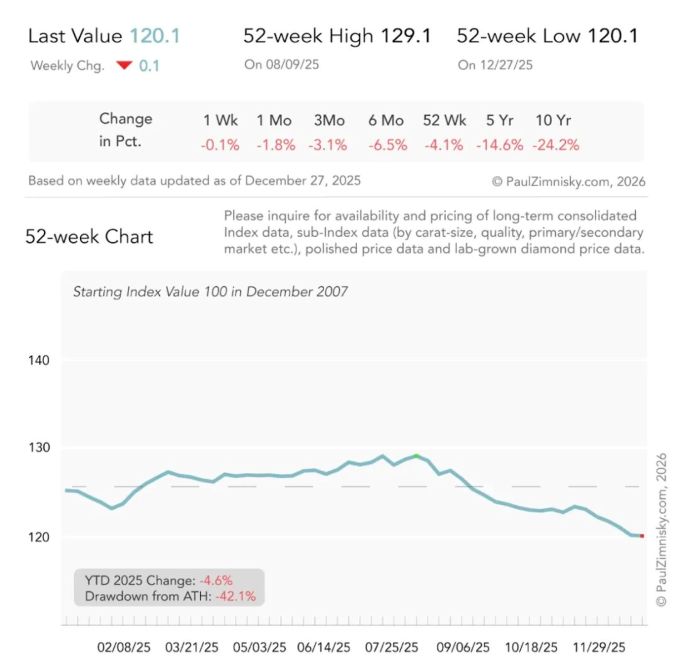This screenshot has width=680, height=672.
Task: Click the red down-triangle weekly change icon
Action: click(x=124, y=66)
